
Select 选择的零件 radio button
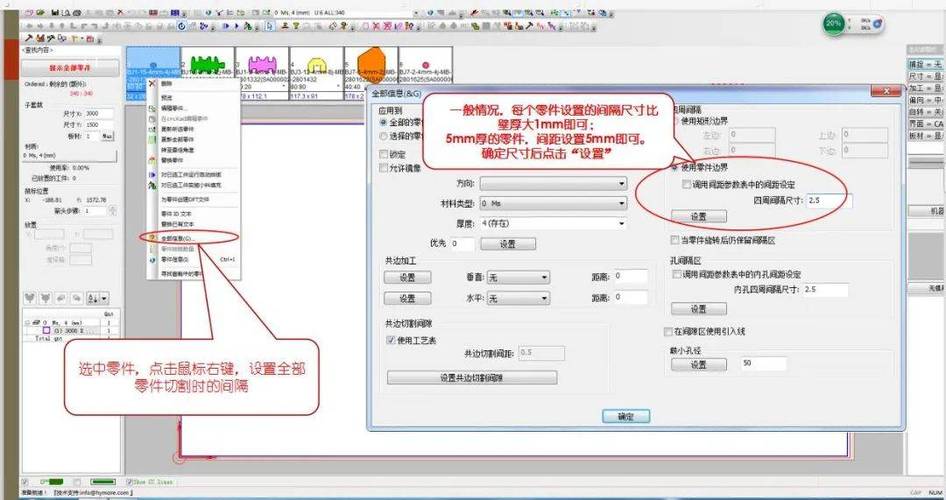[383, 136]
